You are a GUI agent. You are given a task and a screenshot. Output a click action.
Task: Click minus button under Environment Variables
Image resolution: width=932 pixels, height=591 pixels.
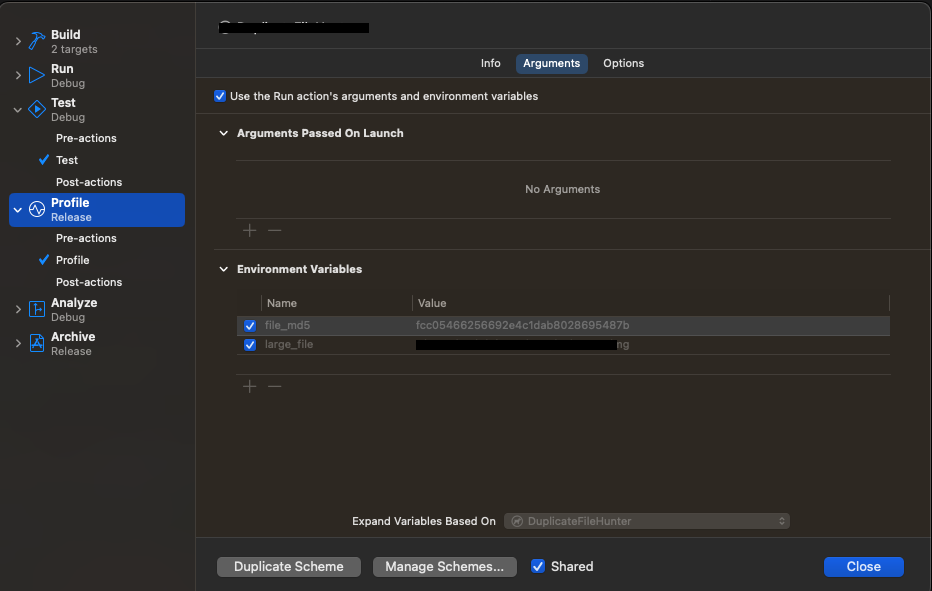(274, 386)
